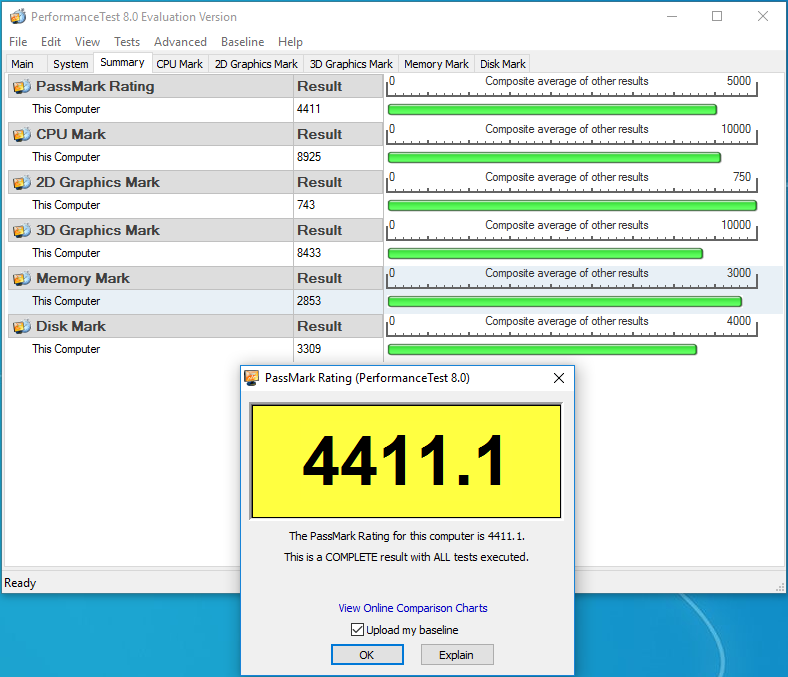Screen dimensions: 788x677
Task: Click the PassMark Rating header row
Action: [x=196, y=86]
